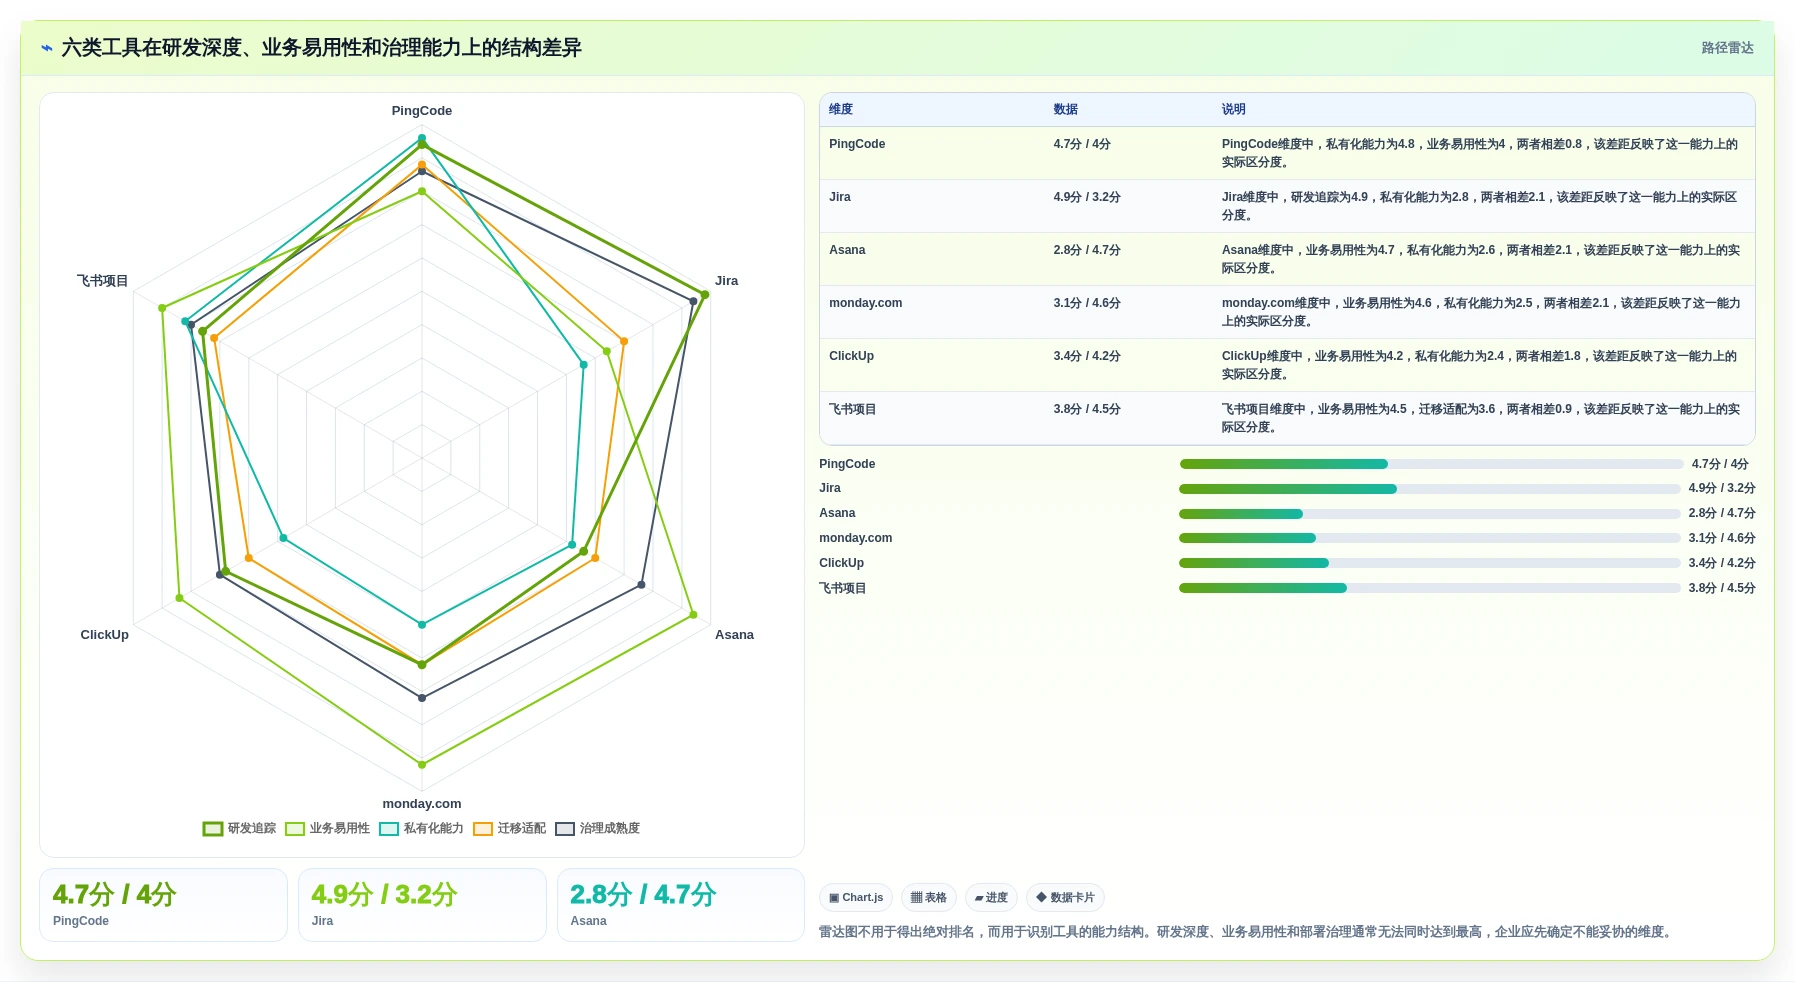This screenshot has height=982, width=1795.
Task: Click the 研发追踪 data point on Jira axis
Action: [x=705, y=295]
